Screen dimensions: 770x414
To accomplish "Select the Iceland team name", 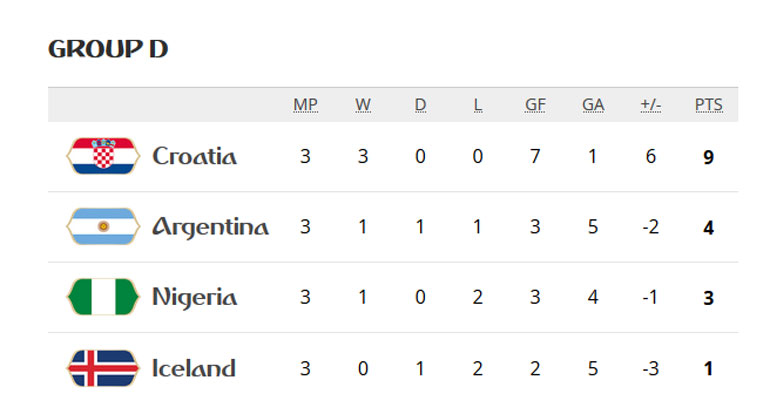I will click(x=193, y=368).
